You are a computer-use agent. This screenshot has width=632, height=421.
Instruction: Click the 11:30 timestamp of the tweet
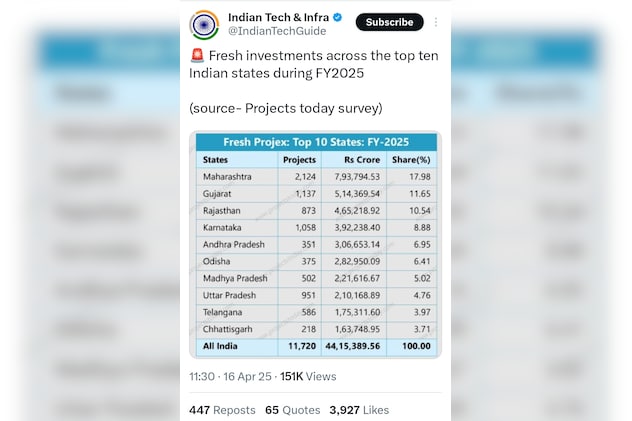coord(203,376)
